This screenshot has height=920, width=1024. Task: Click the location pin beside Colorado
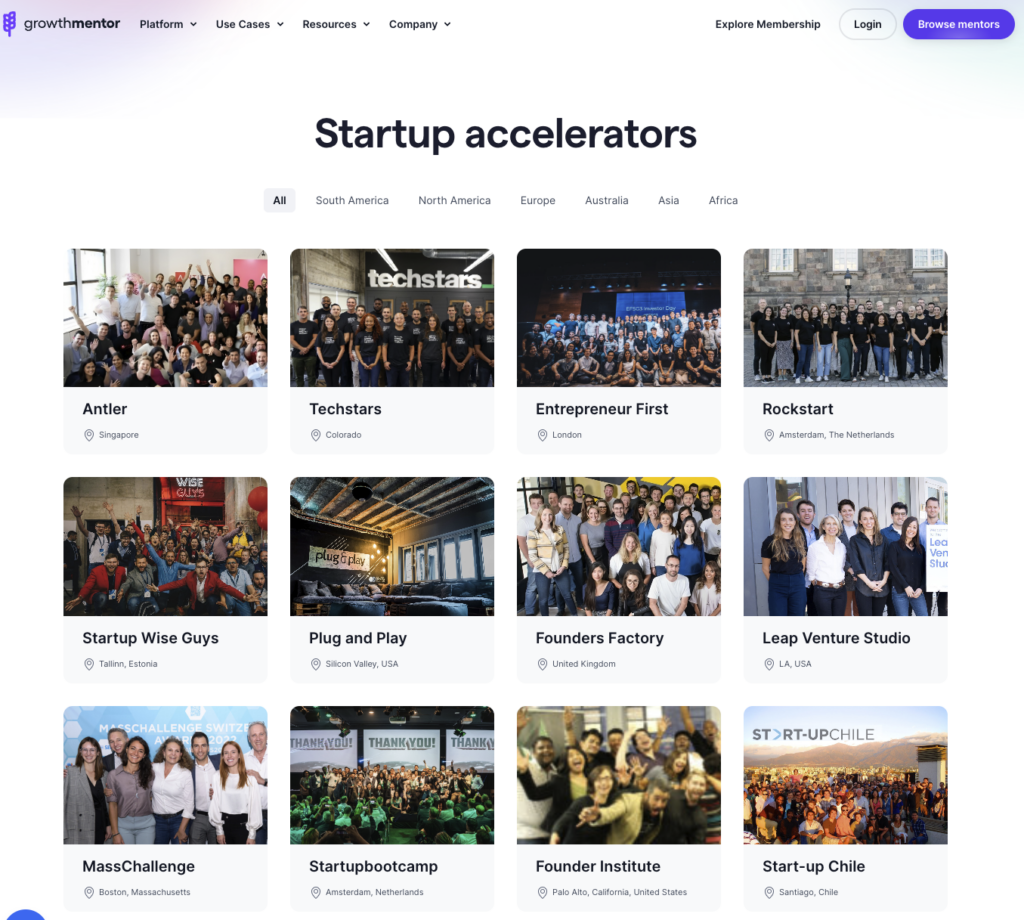click(315, 435)
